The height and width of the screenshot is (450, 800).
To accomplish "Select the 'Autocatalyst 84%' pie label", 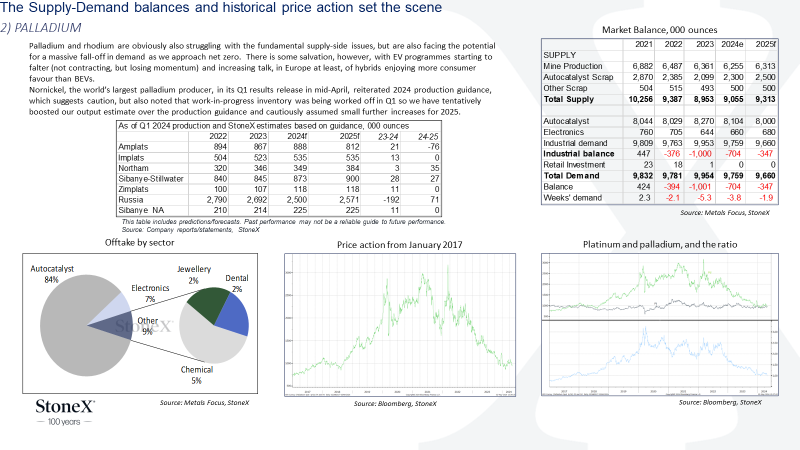I will point(52,274).
